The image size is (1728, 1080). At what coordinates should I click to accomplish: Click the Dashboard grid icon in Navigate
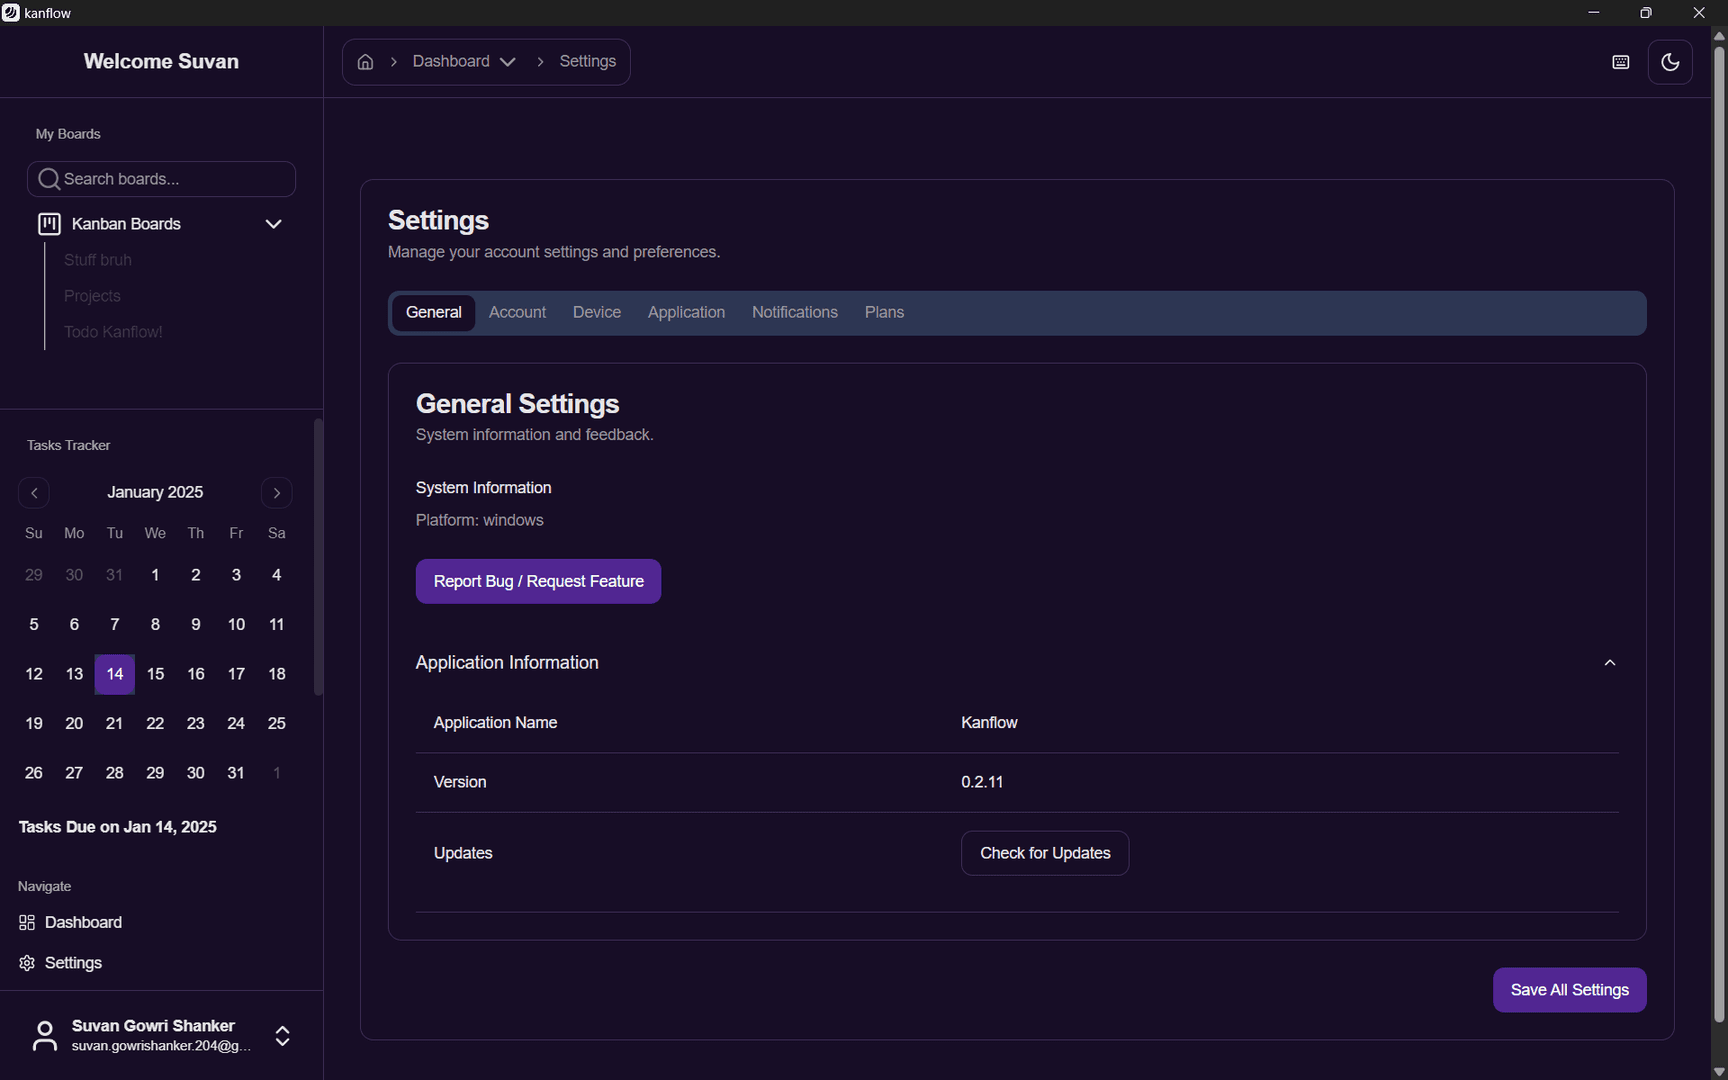(27, 922)
